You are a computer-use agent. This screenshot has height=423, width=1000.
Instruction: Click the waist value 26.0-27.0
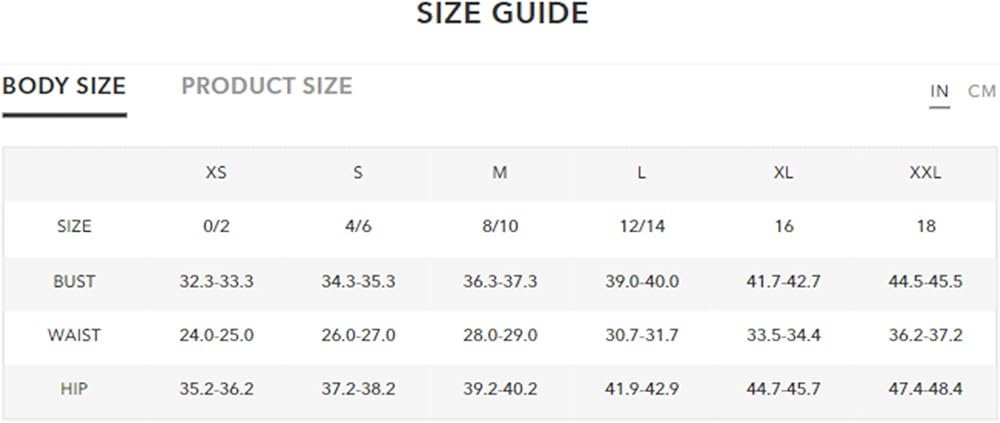[x=358, y=335]
